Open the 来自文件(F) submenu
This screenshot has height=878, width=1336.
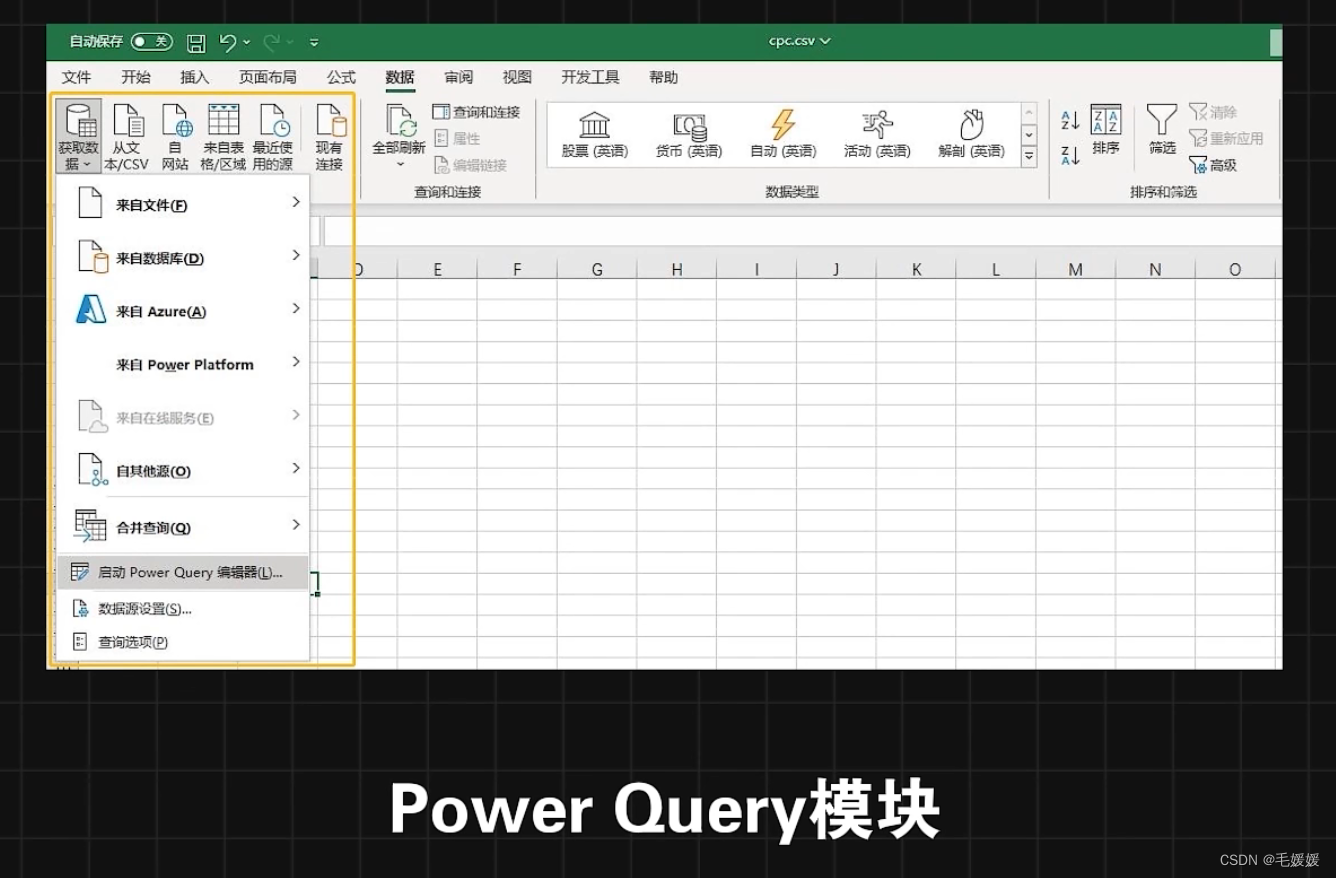tap(183, 204)
